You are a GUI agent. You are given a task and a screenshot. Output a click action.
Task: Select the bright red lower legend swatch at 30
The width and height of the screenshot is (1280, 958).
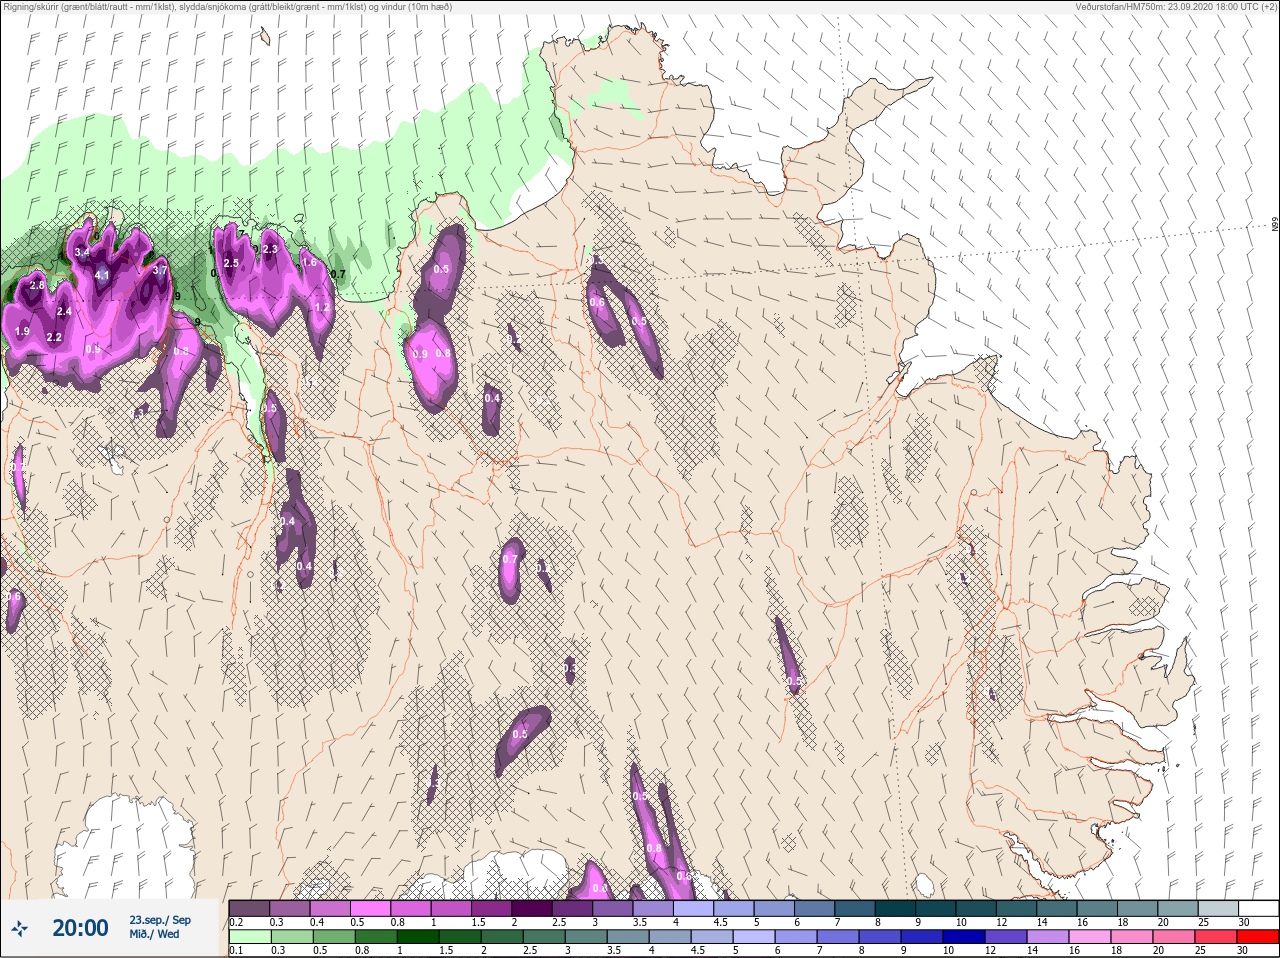(x=1259, y=938)
